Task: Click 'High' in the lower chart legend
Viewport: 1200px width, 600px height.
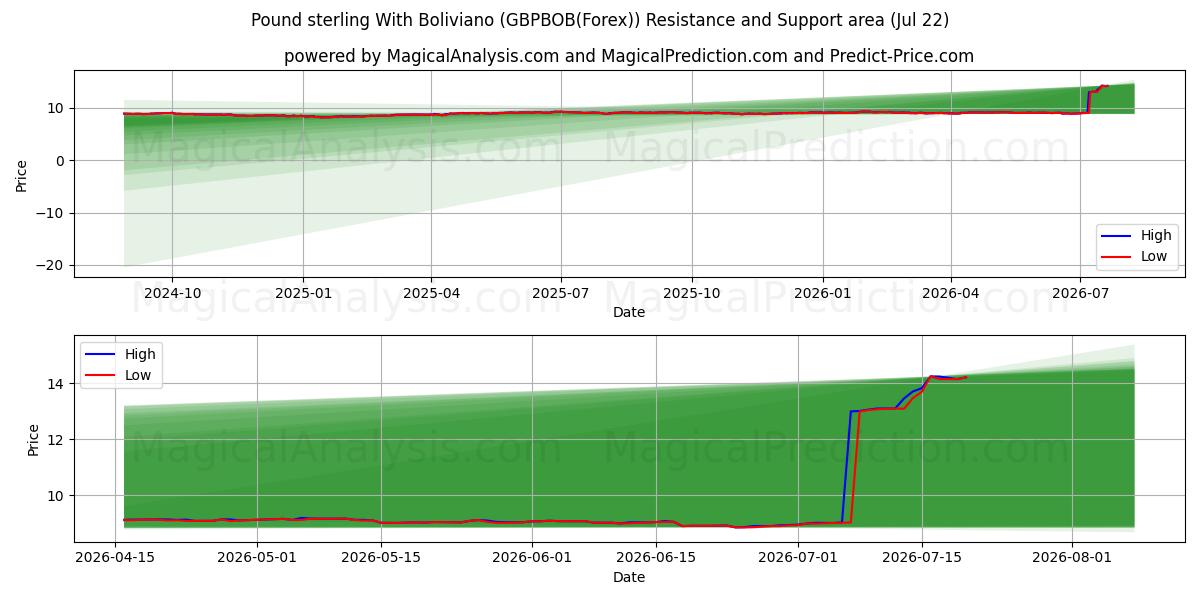Action: coord(140,354)
